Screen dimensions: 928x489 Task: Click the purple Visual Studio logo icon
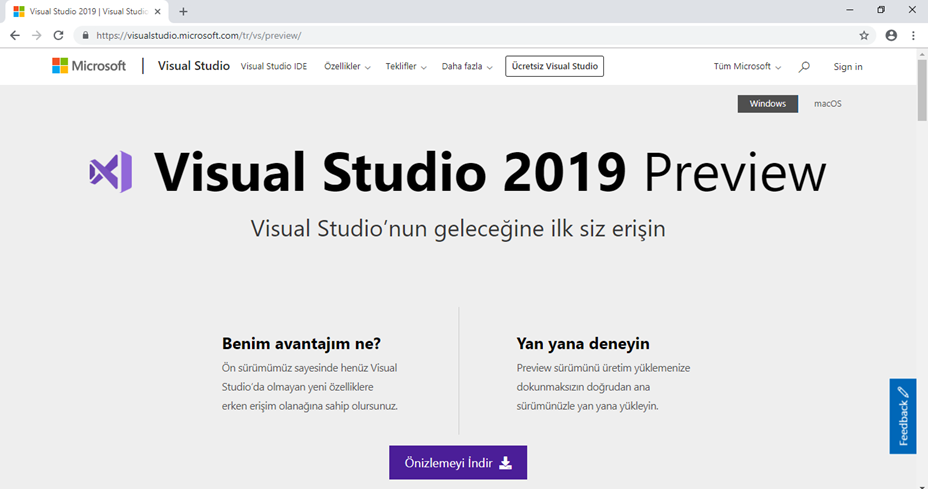pos(111,172)
